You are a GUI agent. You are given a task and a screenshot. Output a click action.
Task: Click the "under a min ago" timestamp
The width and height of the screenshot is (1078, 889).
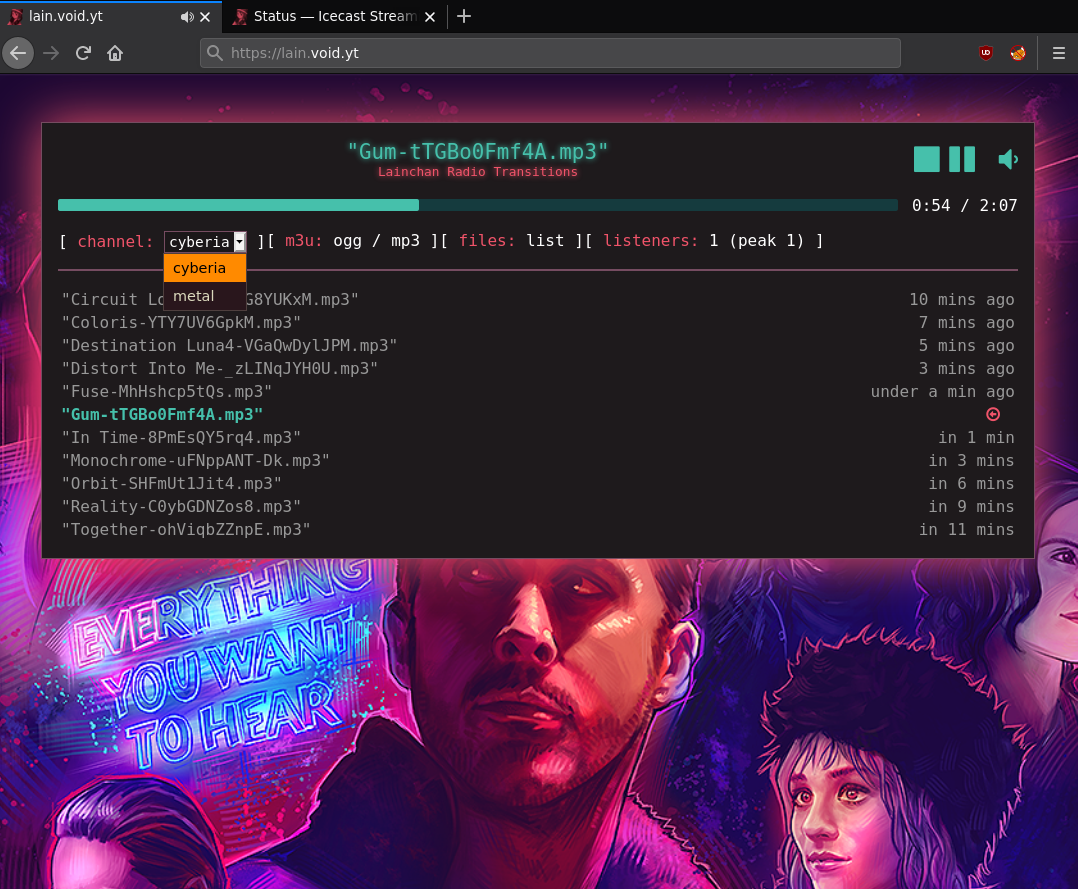[943, 391]
